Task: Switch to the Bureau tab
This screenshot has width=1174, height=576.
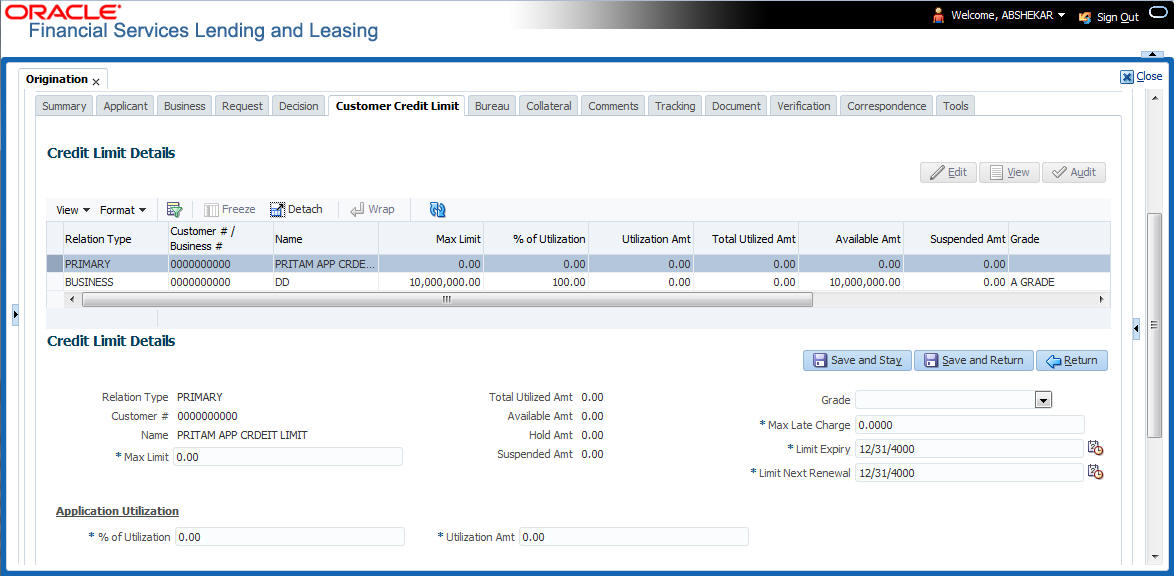Action: (491, 105)
